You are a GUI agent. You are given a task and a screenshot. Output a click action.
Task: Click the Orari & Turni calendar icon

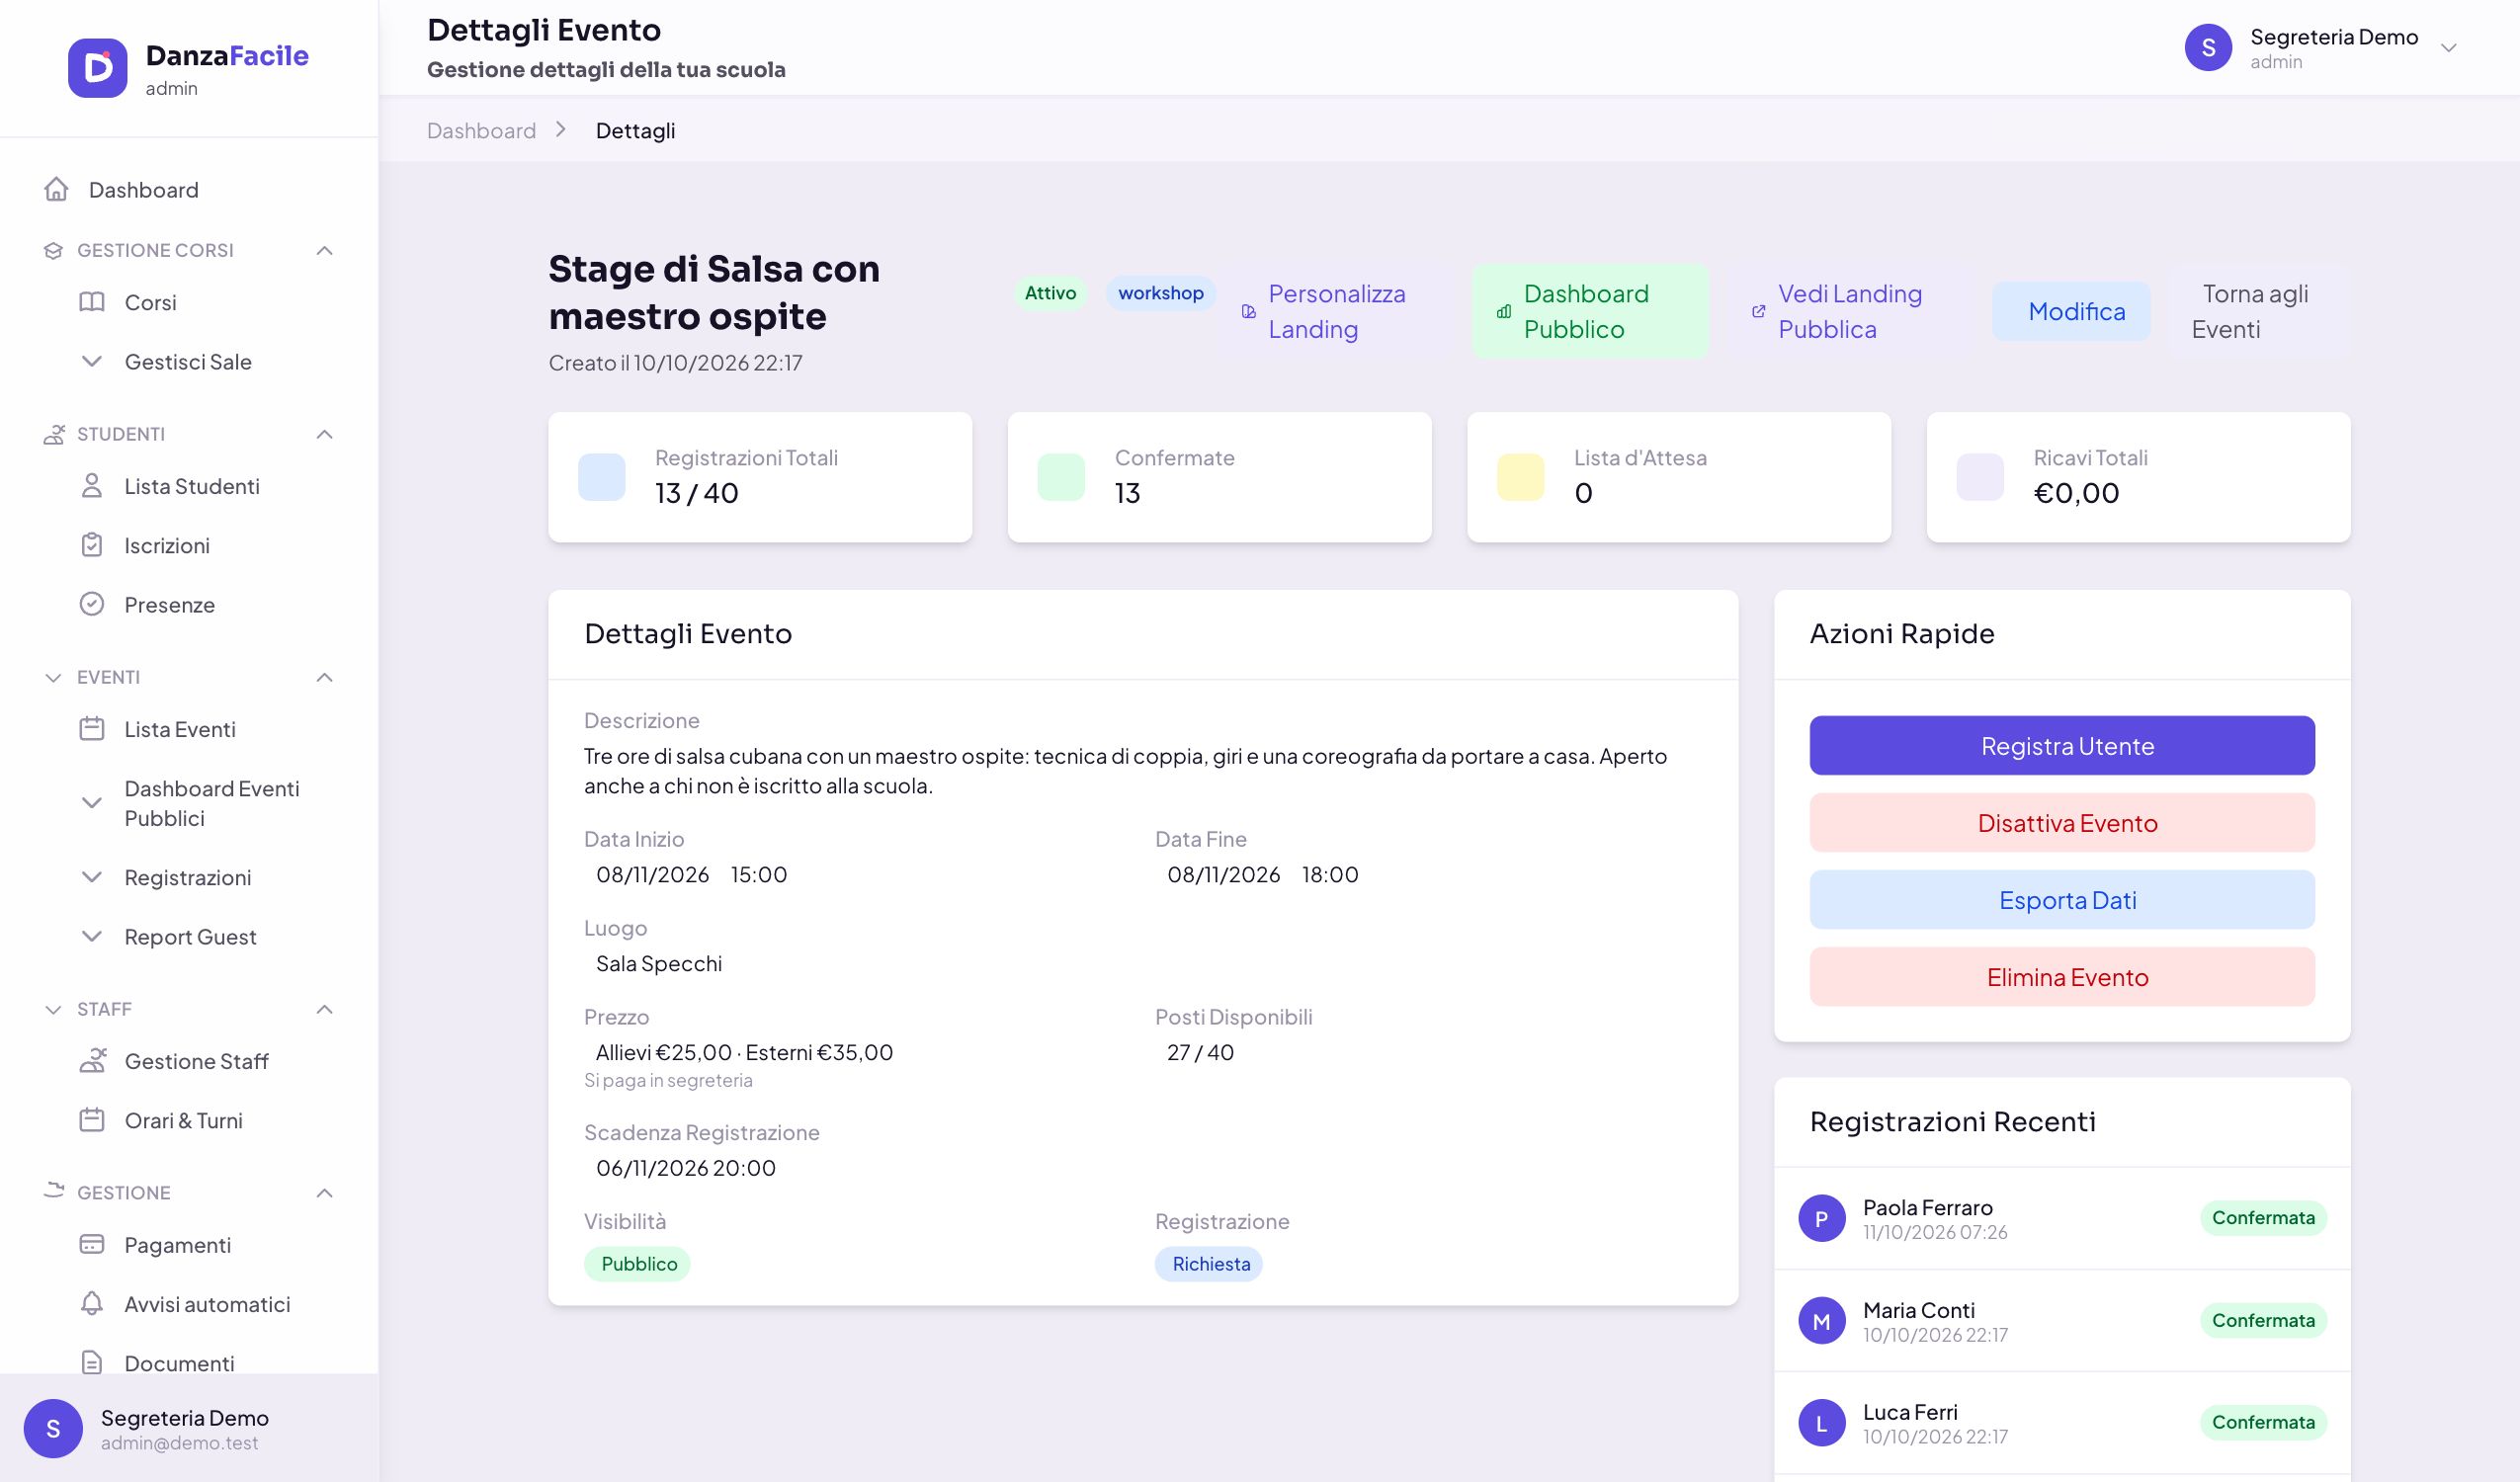tap(92, 1120)
